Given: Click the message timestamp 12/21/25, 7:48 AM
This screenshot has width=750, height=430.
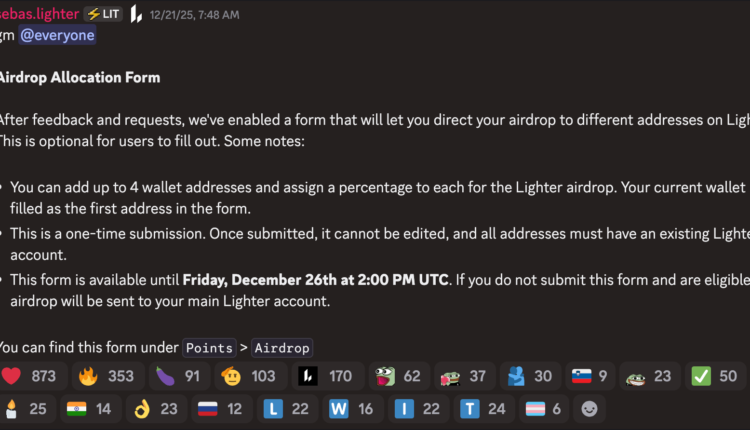Looking at the screenshot, I should tap(195, 15).
